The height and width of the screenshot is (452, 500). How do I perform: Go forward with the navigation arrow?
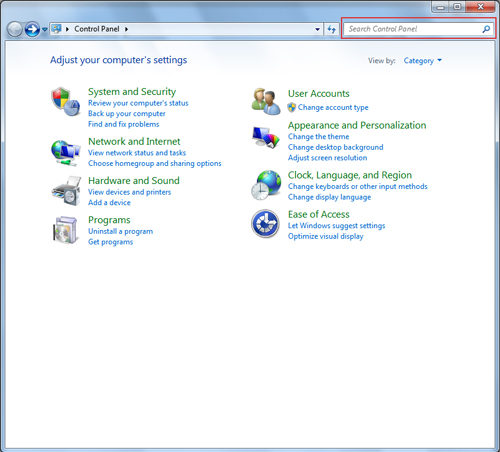tap(32, 29)
